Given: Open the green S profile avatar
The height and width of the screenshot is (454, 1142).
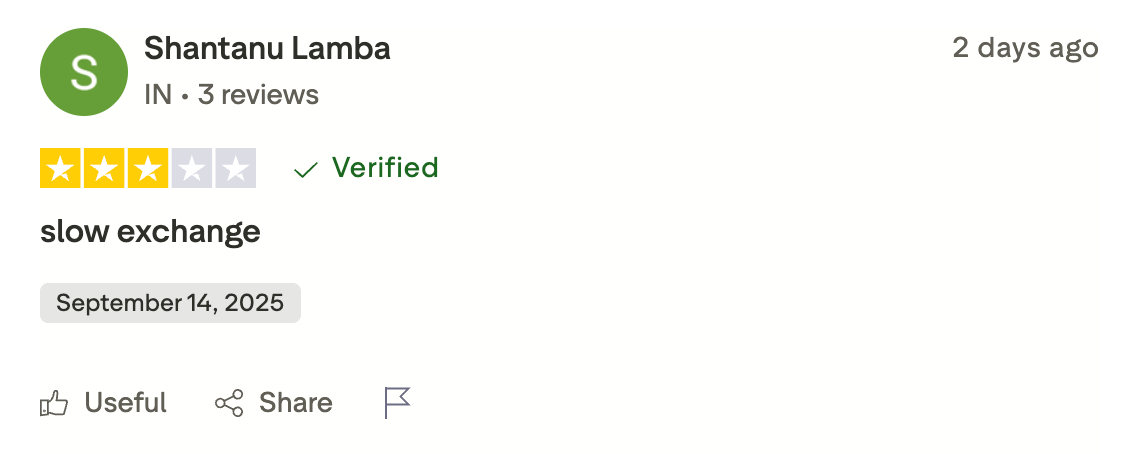Looking at the screenshot, I should tap(84, 72).
